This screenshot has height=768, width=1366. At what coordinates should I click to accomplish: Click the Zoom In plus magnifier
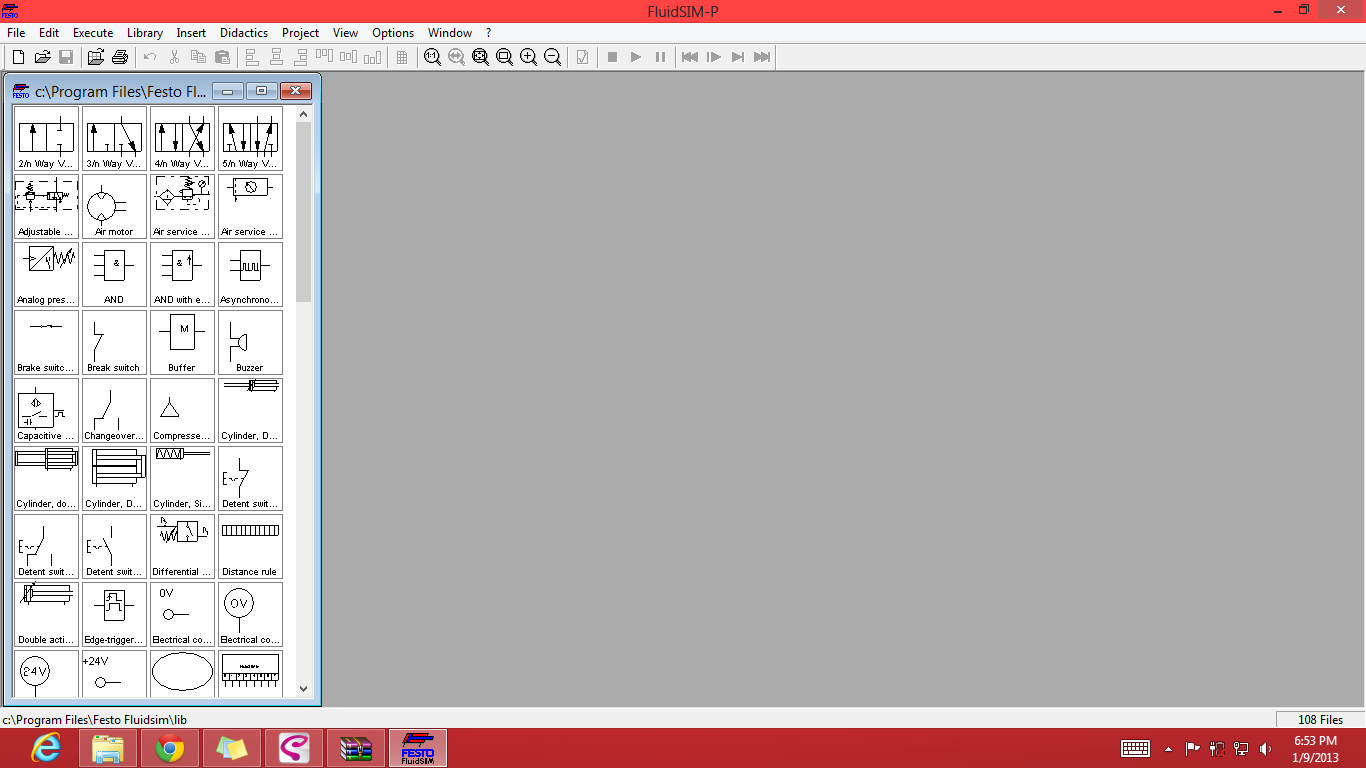click(528, 57)
